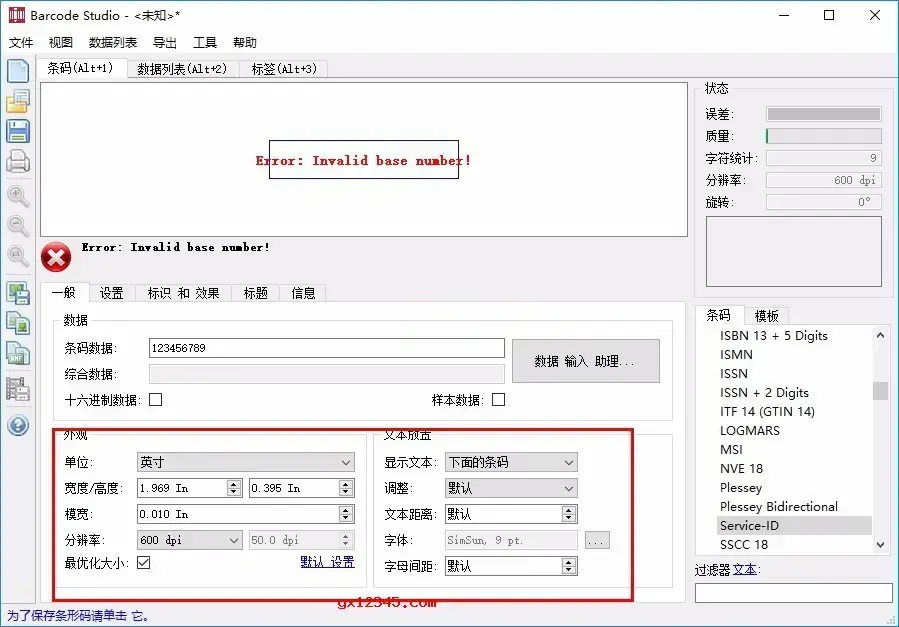The height and width of the screenshot is (627, 899).
Task: Open the 导出 menu
Action: (x=165, y=42)
